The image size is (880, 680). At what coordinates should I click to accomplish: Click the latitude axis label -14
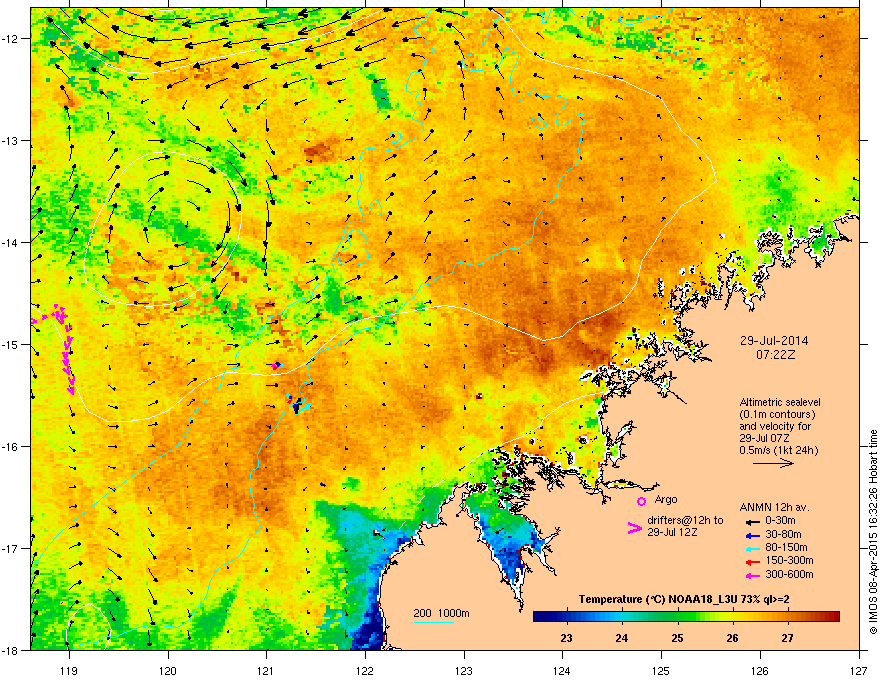pyautogui.click(x=11, y=242)
